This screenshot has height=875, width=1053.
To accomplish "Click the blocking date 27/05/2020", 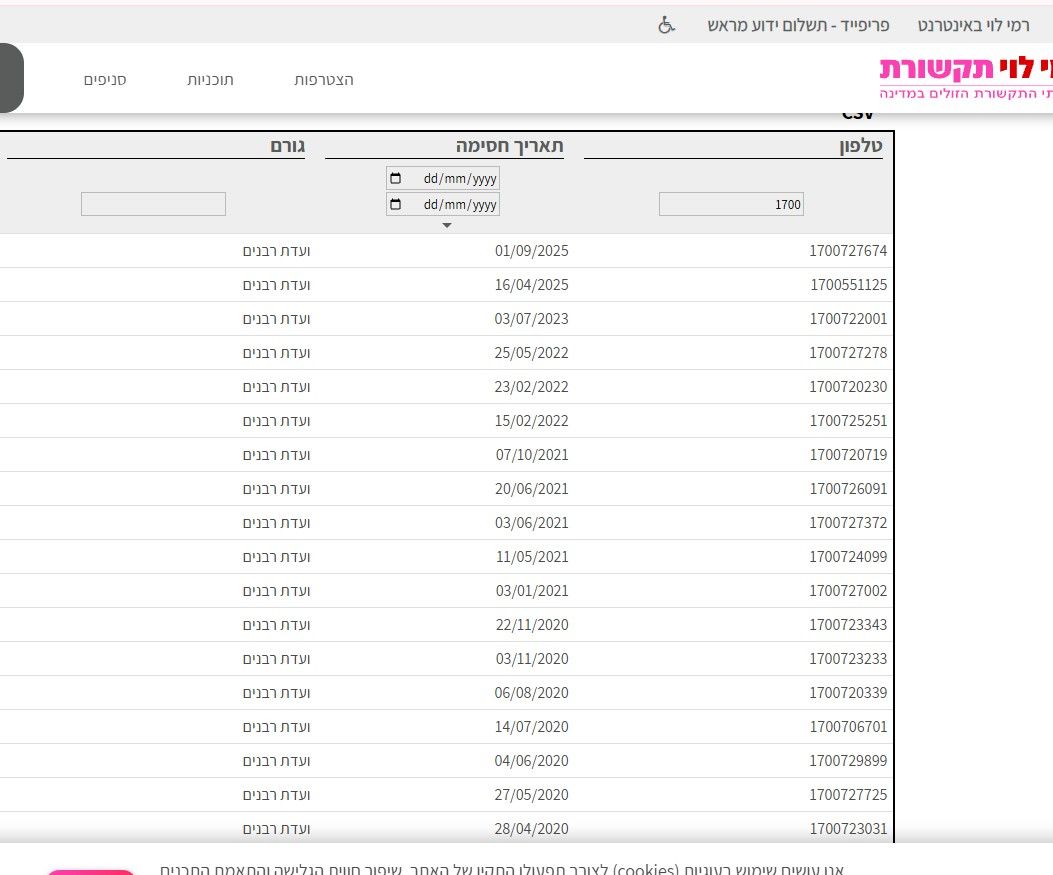I will point(531,795).
